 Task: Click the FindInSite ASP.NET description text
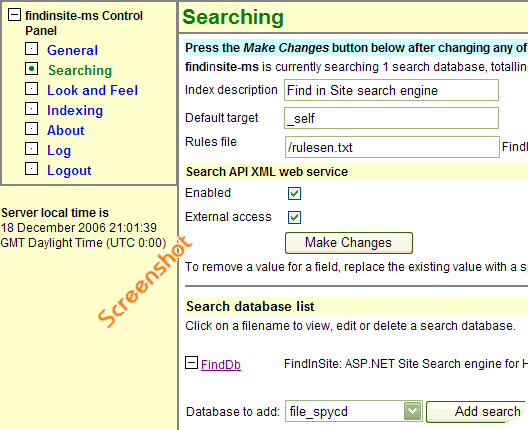[406, 364]
